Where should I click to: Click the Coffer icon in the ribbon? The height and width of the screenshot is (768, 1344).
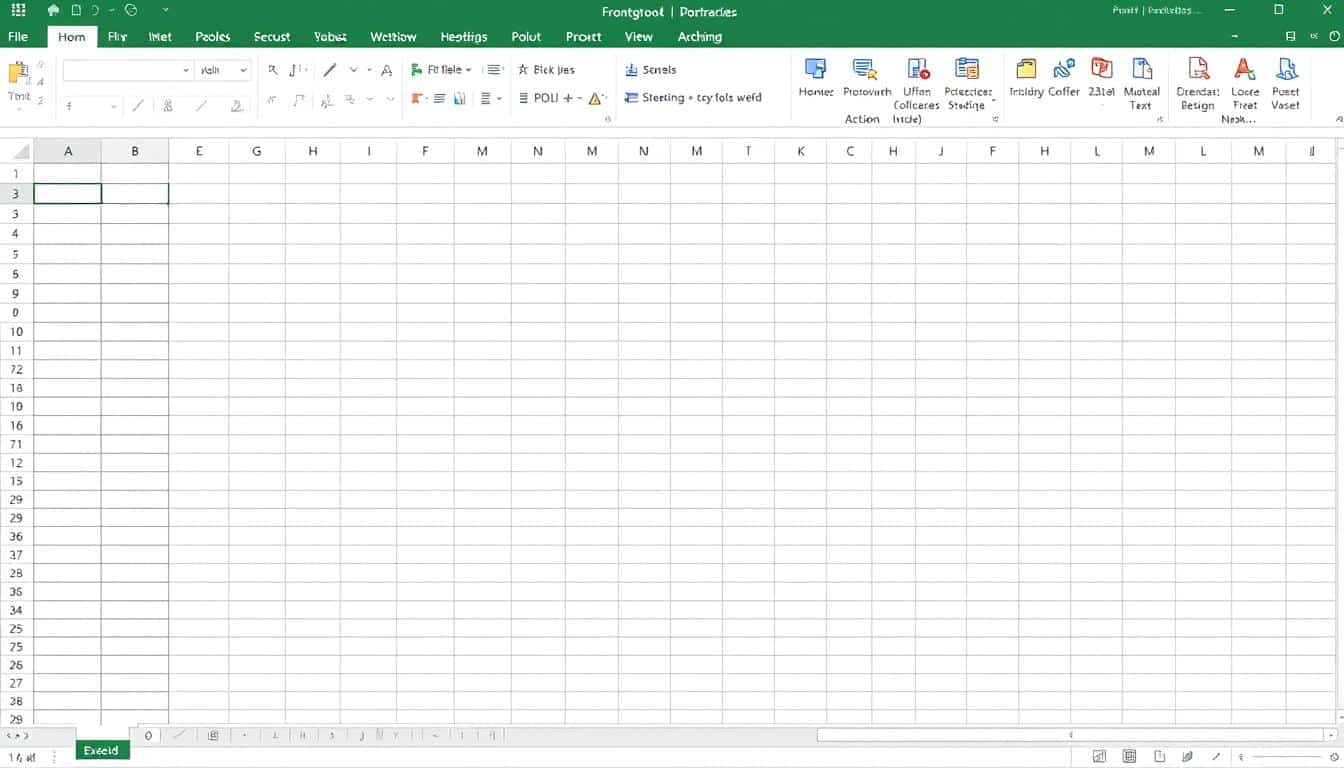point(1064,69)
